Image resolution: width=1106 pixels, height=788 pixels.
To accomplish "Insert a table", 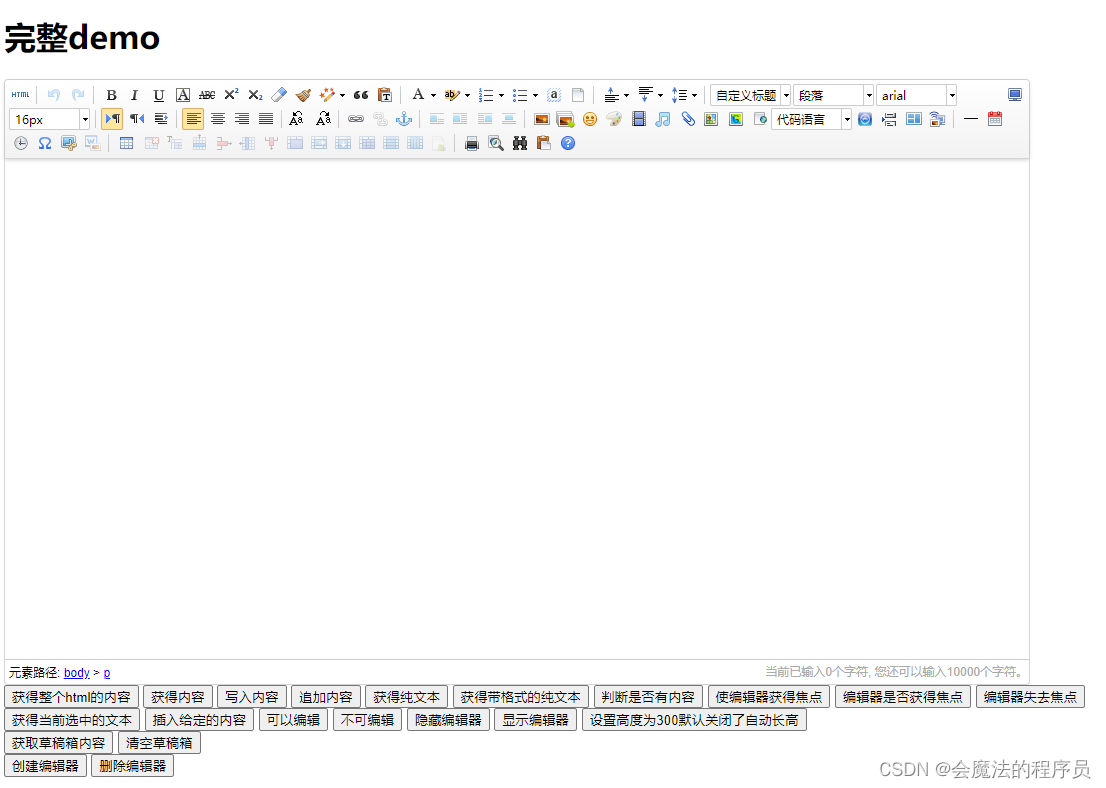I will click(x=126, y=143).
